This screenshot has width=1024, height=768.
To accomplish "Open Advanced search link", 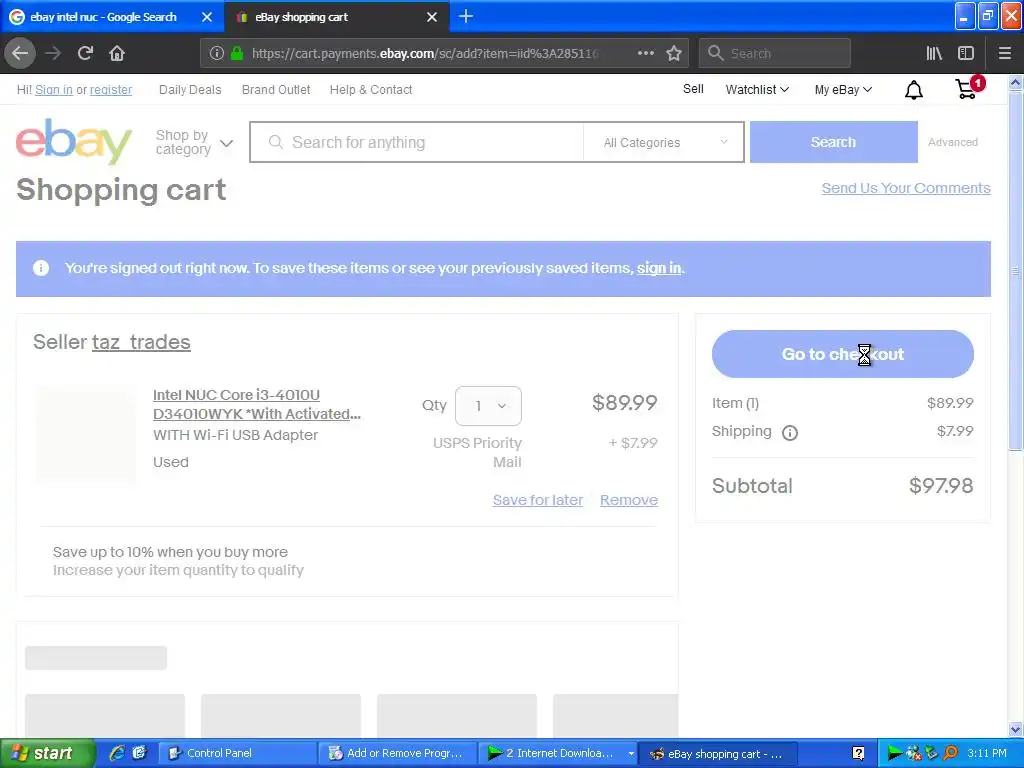I will tap(953, 142).
